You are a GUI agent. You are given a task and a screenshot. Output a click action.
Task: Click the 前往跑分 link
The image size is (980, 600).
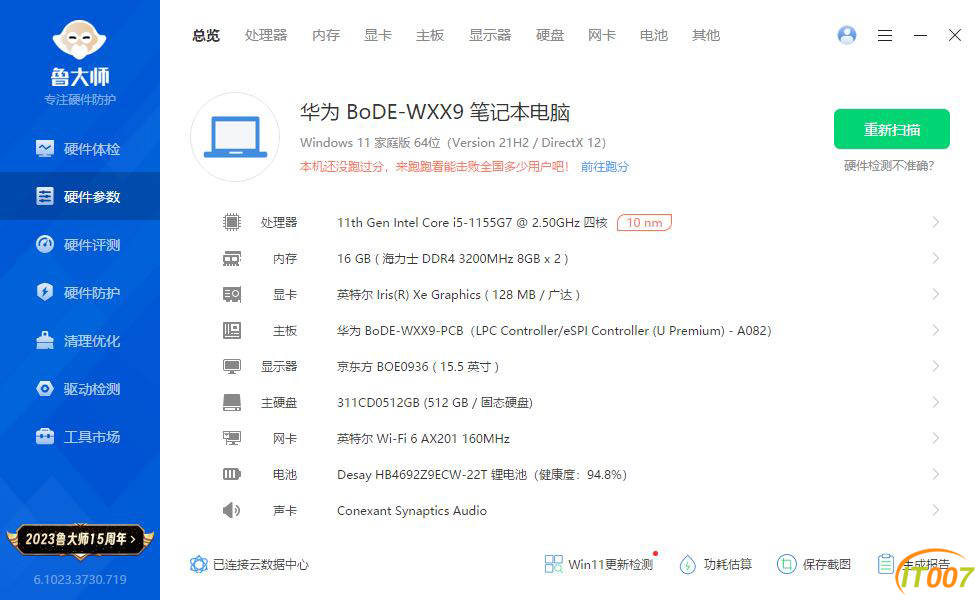coord(604,167)
